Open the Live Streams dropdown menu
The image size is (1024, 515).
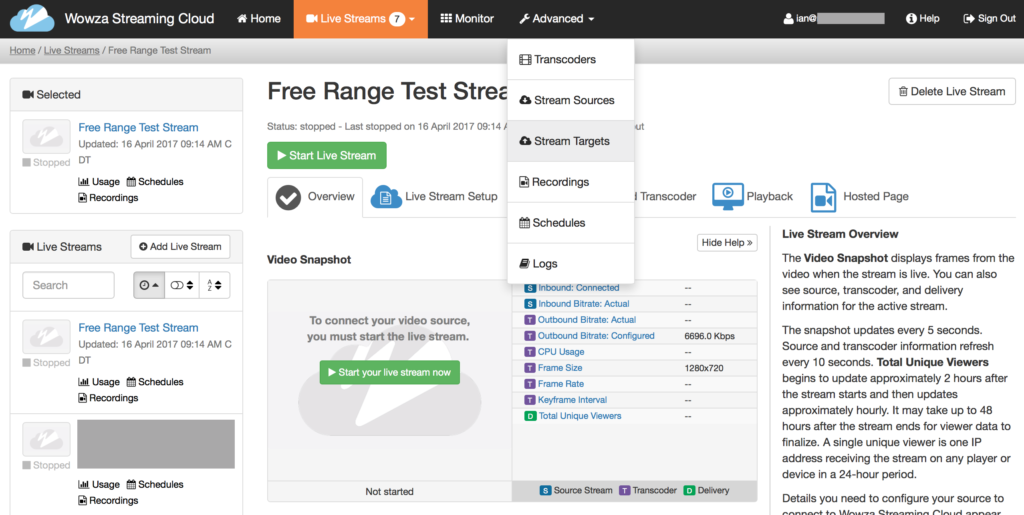(360, 19)
